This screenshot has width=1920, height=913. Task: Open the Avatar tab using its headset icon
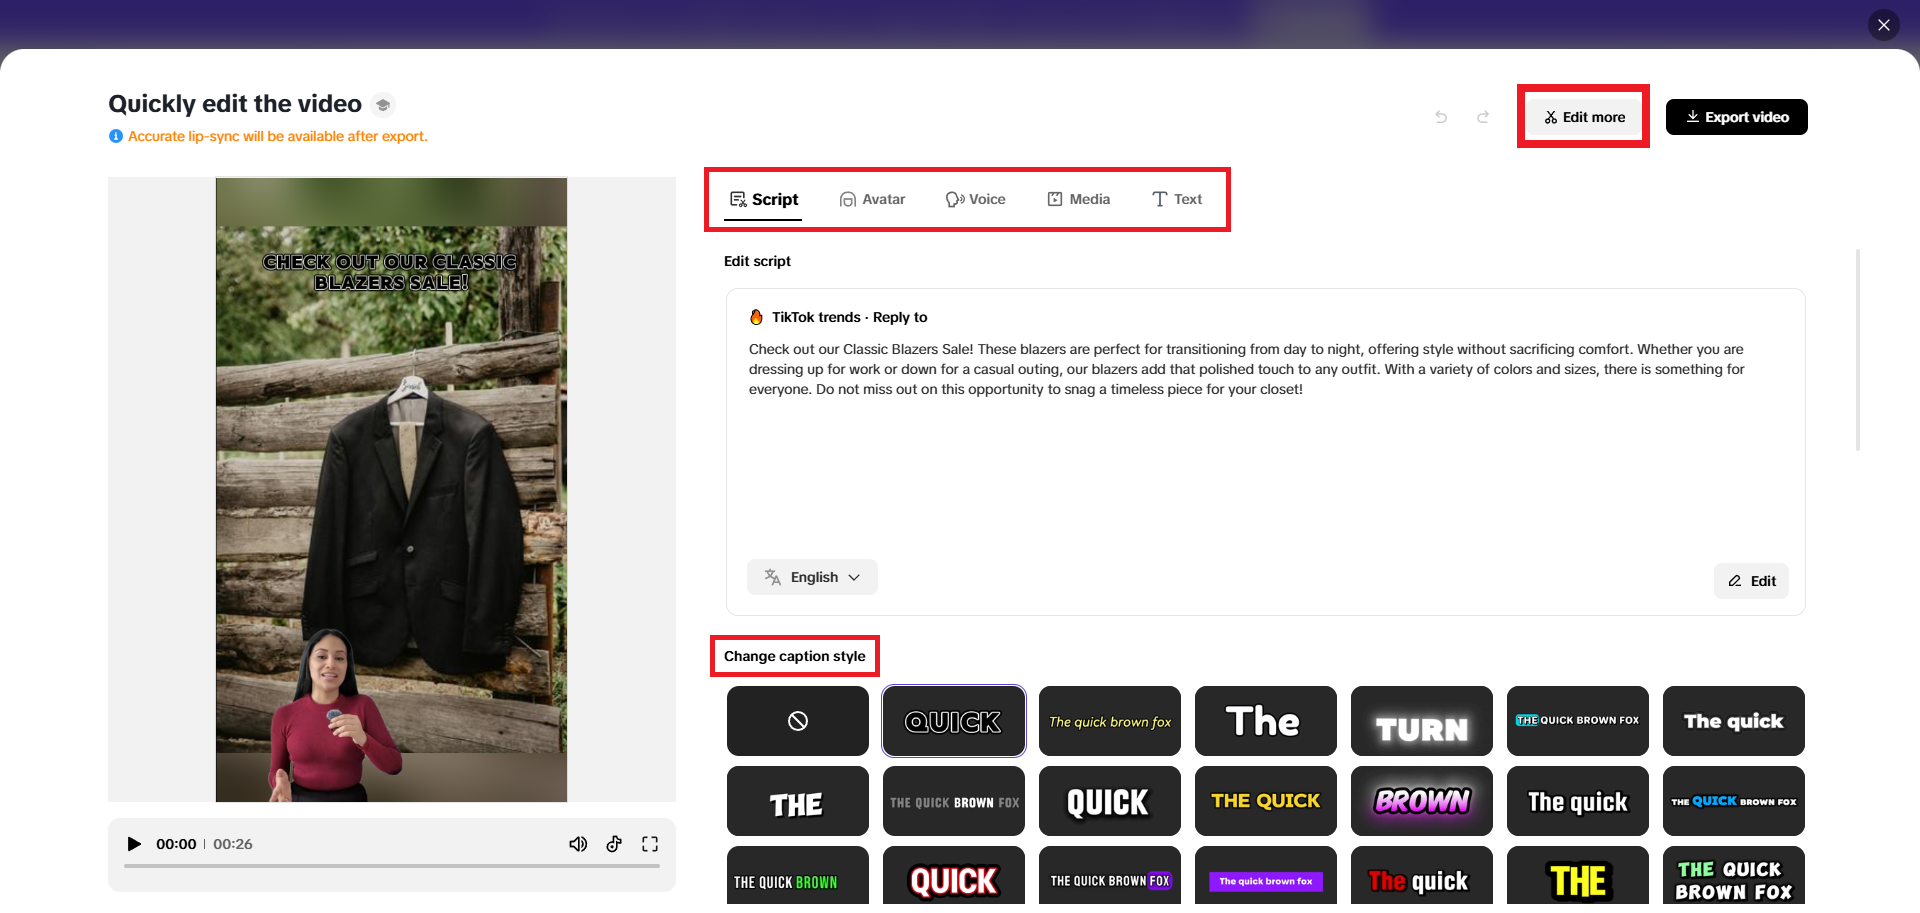[x=848, y=199]
